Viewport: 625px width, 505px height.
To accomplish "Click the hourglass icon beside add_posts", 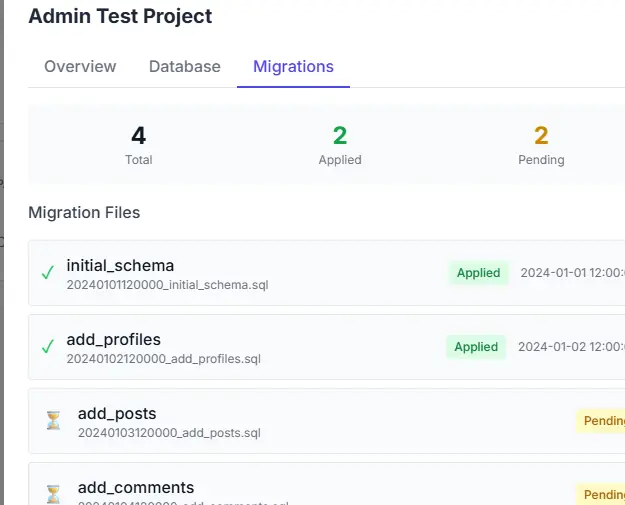I will (53, 421).
